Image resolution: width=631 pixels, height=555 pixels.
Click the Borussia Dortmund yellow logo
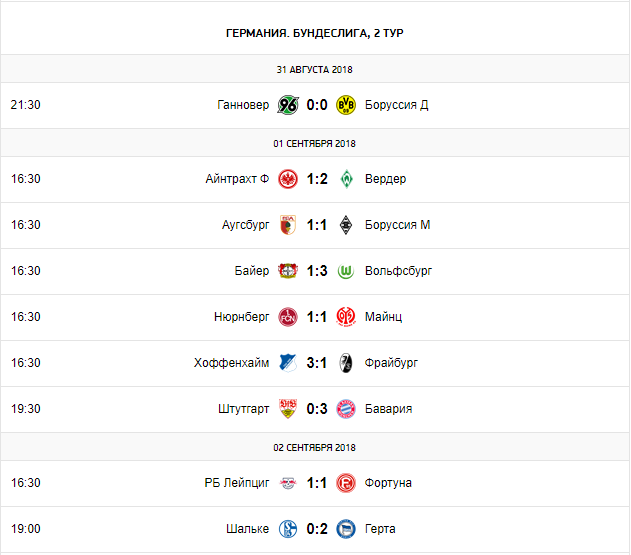(x=347, y=105)
